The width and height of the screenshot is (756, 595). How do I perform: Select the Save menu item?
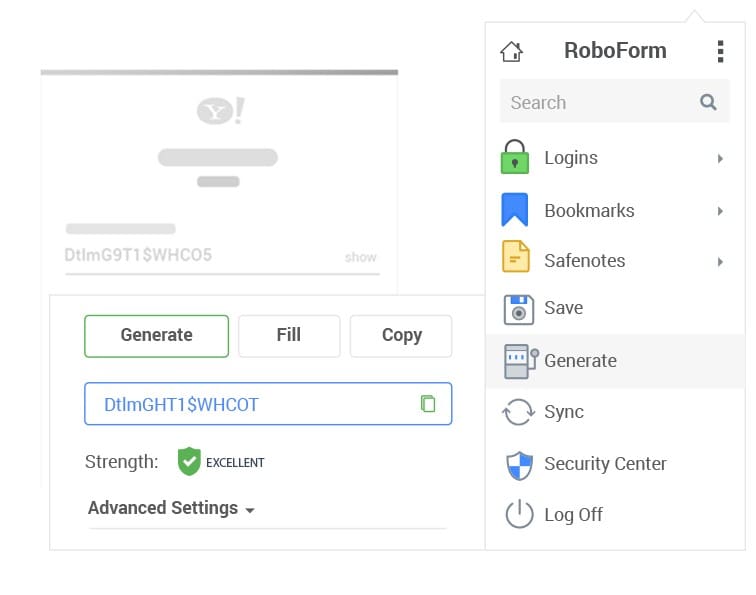pos(614,308)
